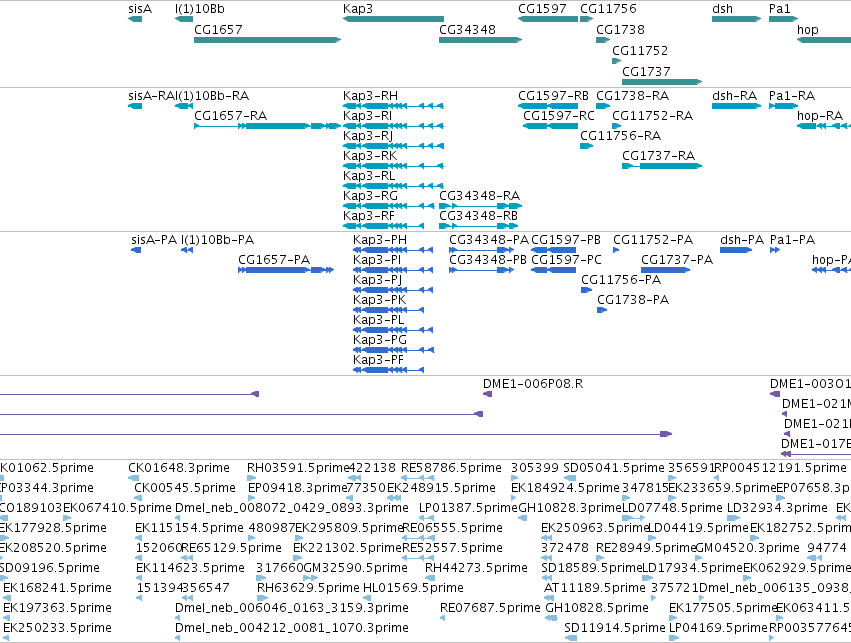Click the CG11752-RA transcript label

(x=652, y=116)
